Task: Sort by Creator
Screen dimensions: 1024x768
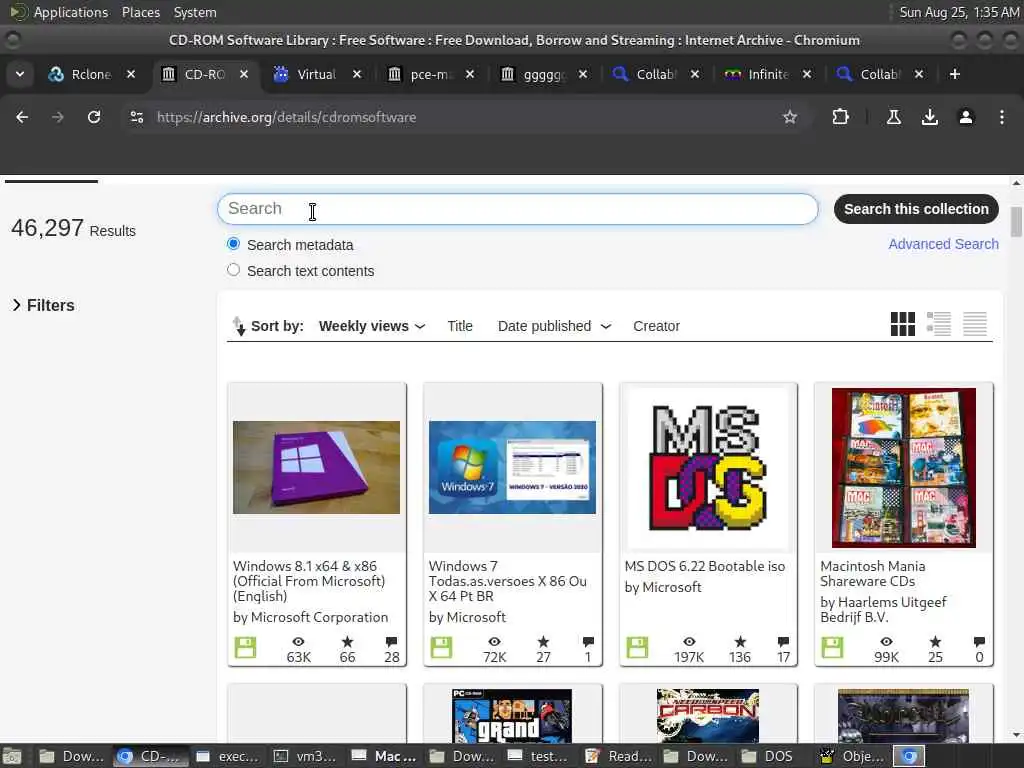Action: (656, 326)
